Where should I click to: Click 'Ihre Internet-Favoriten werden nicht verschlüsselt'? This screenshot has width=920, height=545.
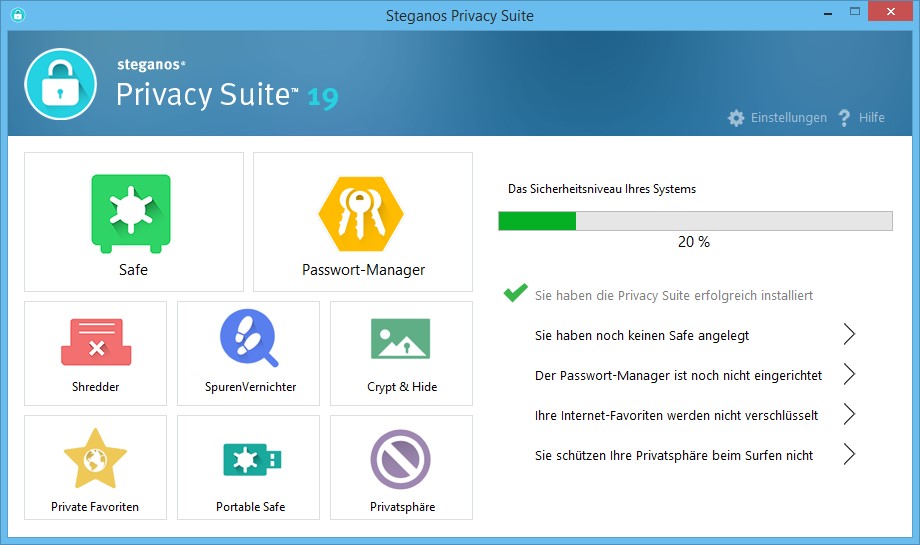coord(676,415)
